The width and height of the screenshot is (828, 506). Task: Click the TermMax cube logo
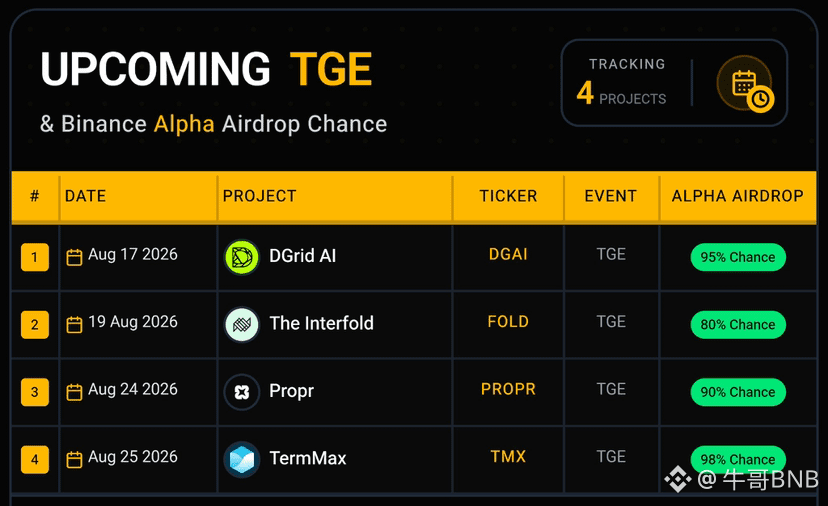242,459
